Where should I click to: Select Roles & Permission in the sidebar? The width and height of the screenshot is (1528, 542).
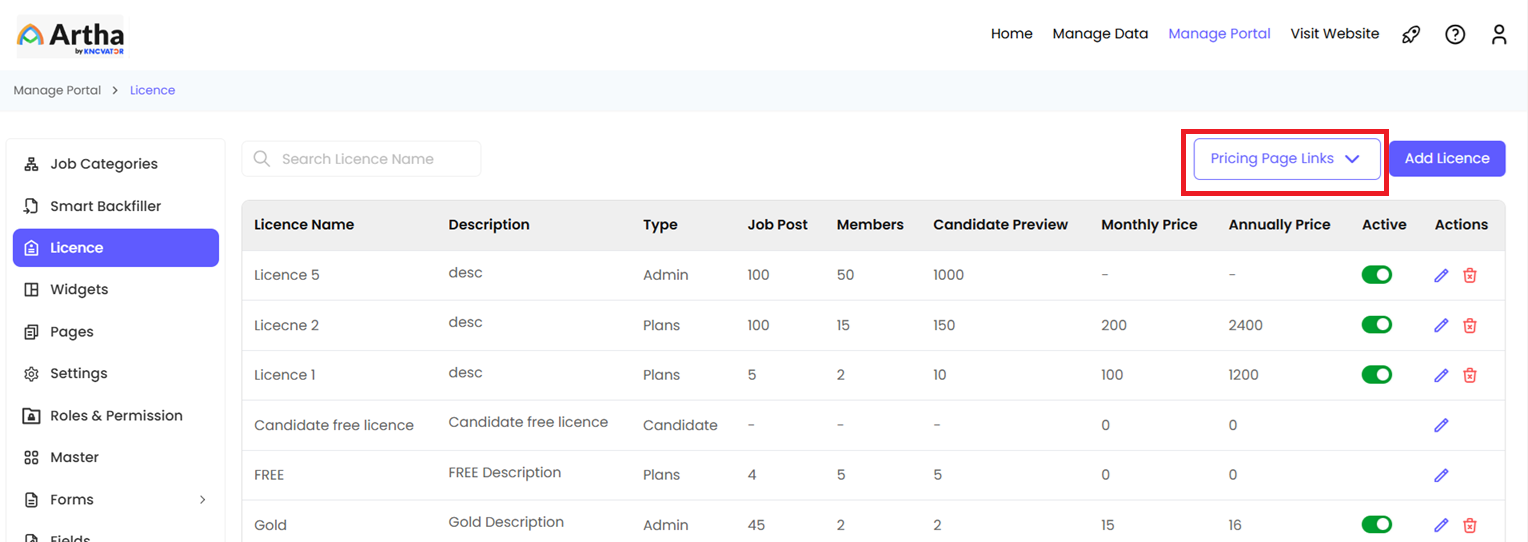tap(116, 416)
